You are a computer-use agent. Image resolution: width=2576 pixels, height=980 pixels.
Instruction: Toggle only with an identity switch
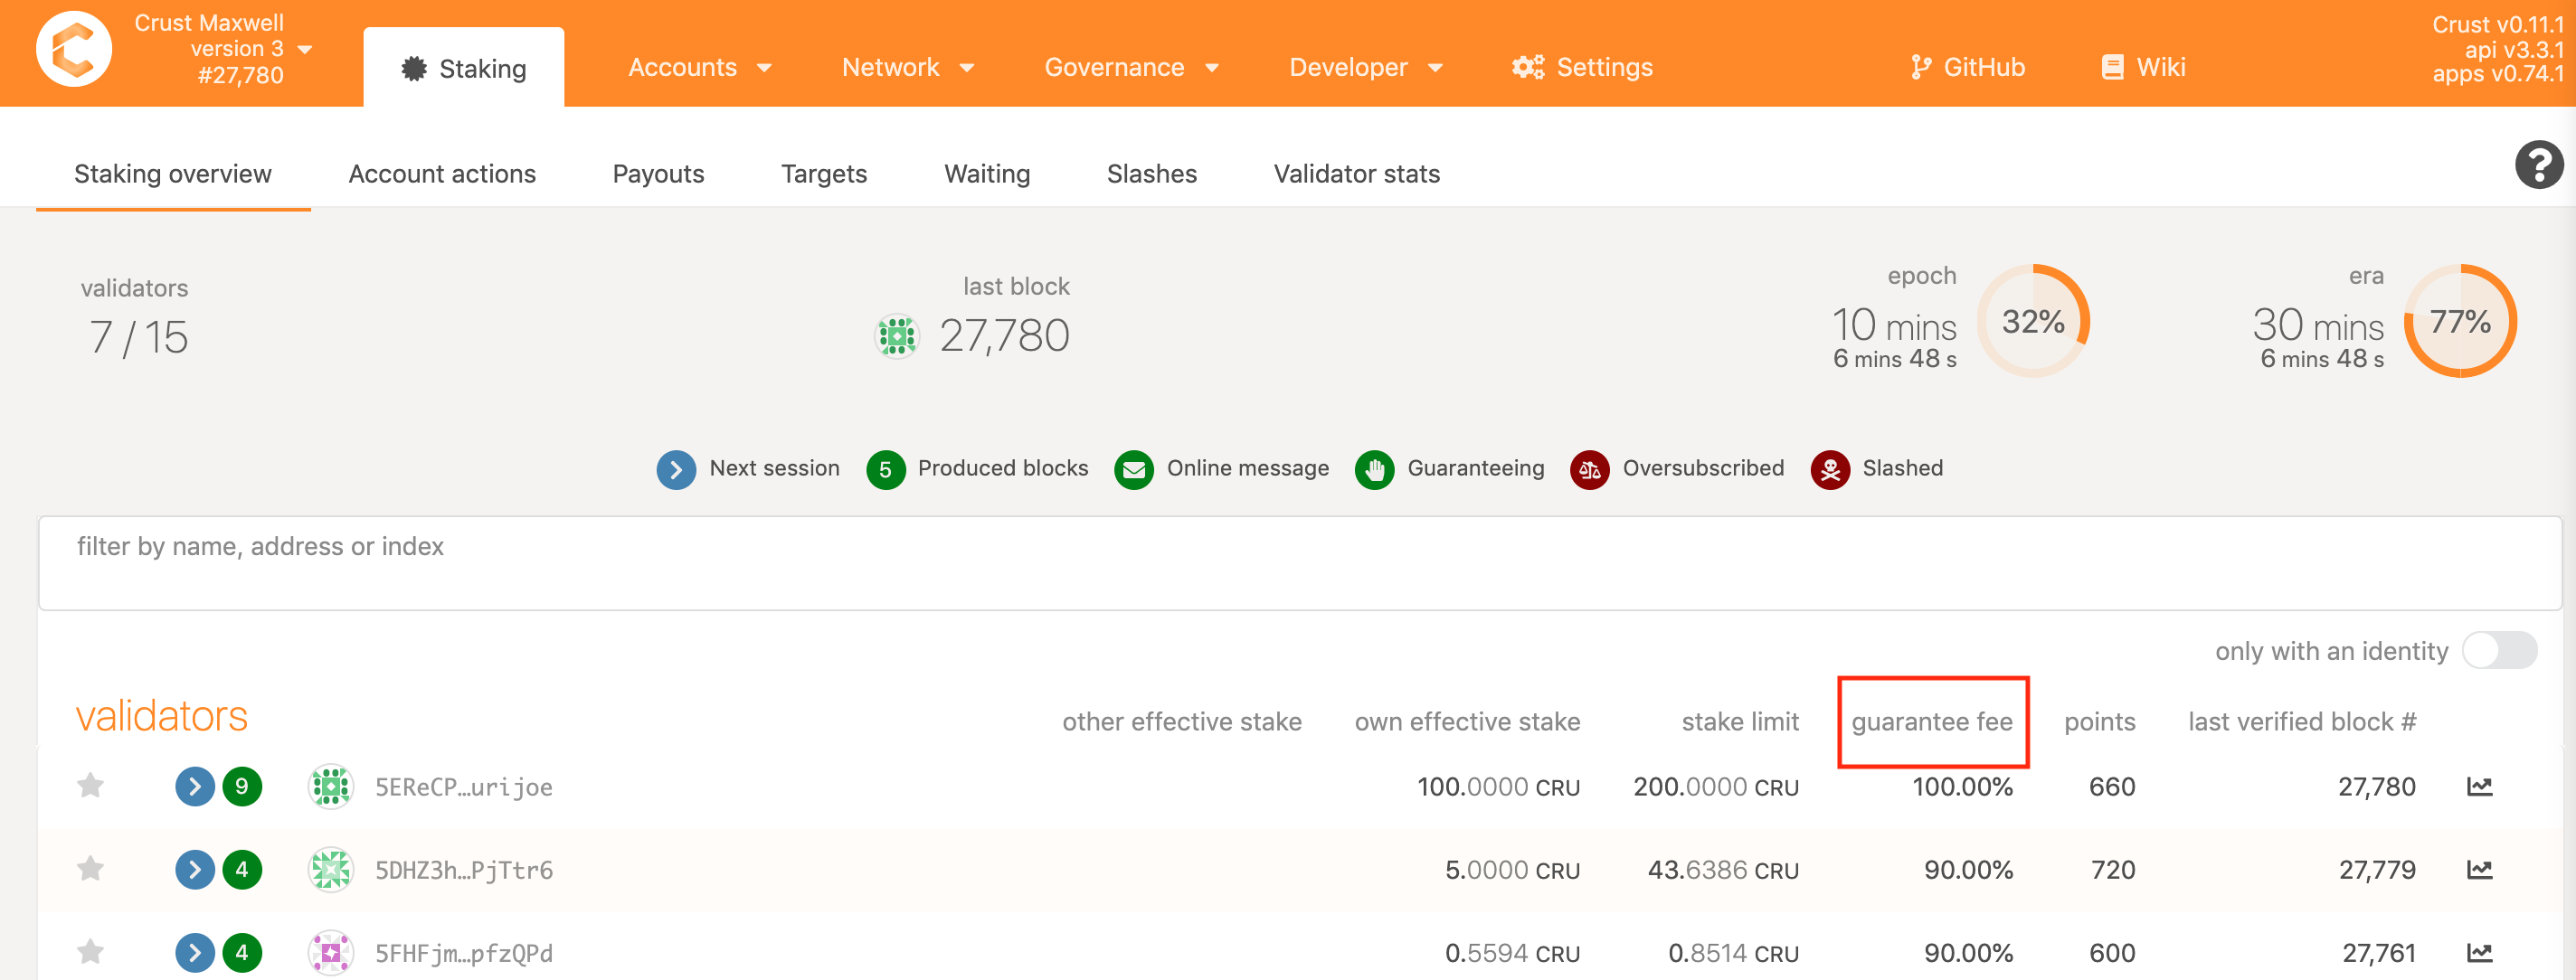pos(2498,651)
